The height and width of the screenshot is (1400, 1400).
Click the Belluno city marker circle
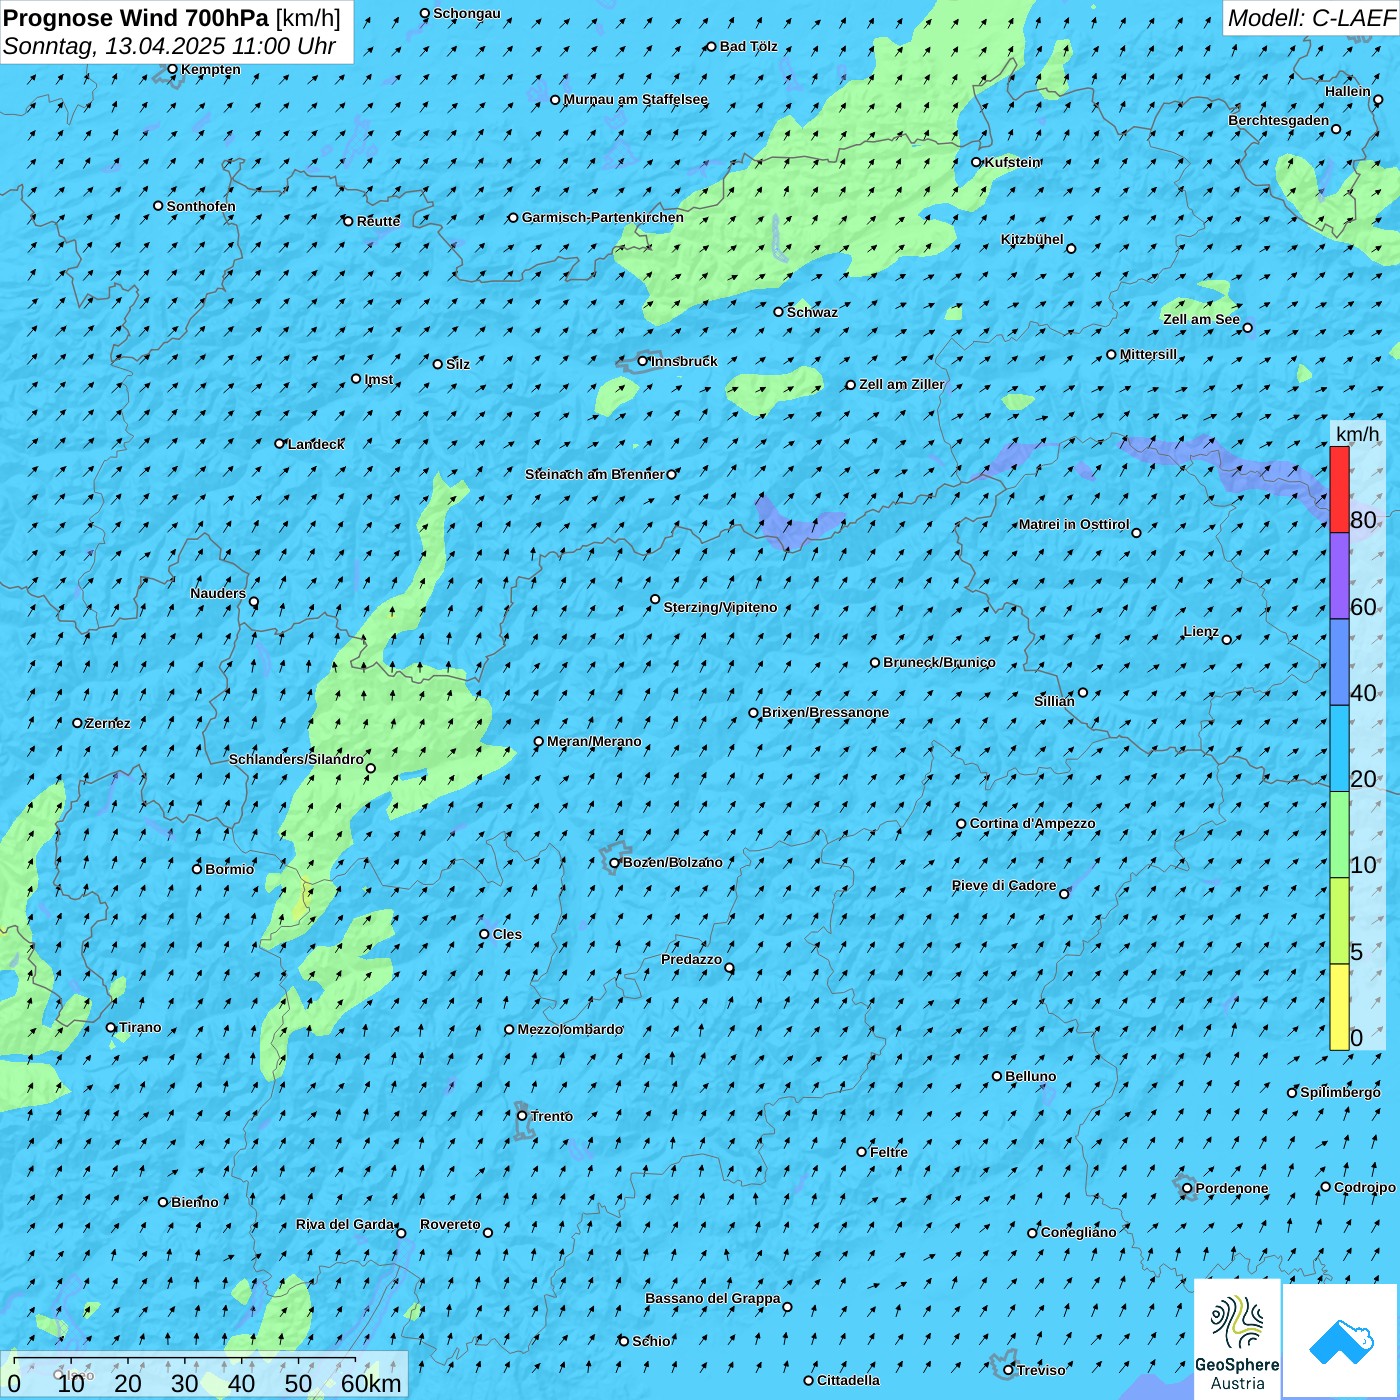(997, 1076)
